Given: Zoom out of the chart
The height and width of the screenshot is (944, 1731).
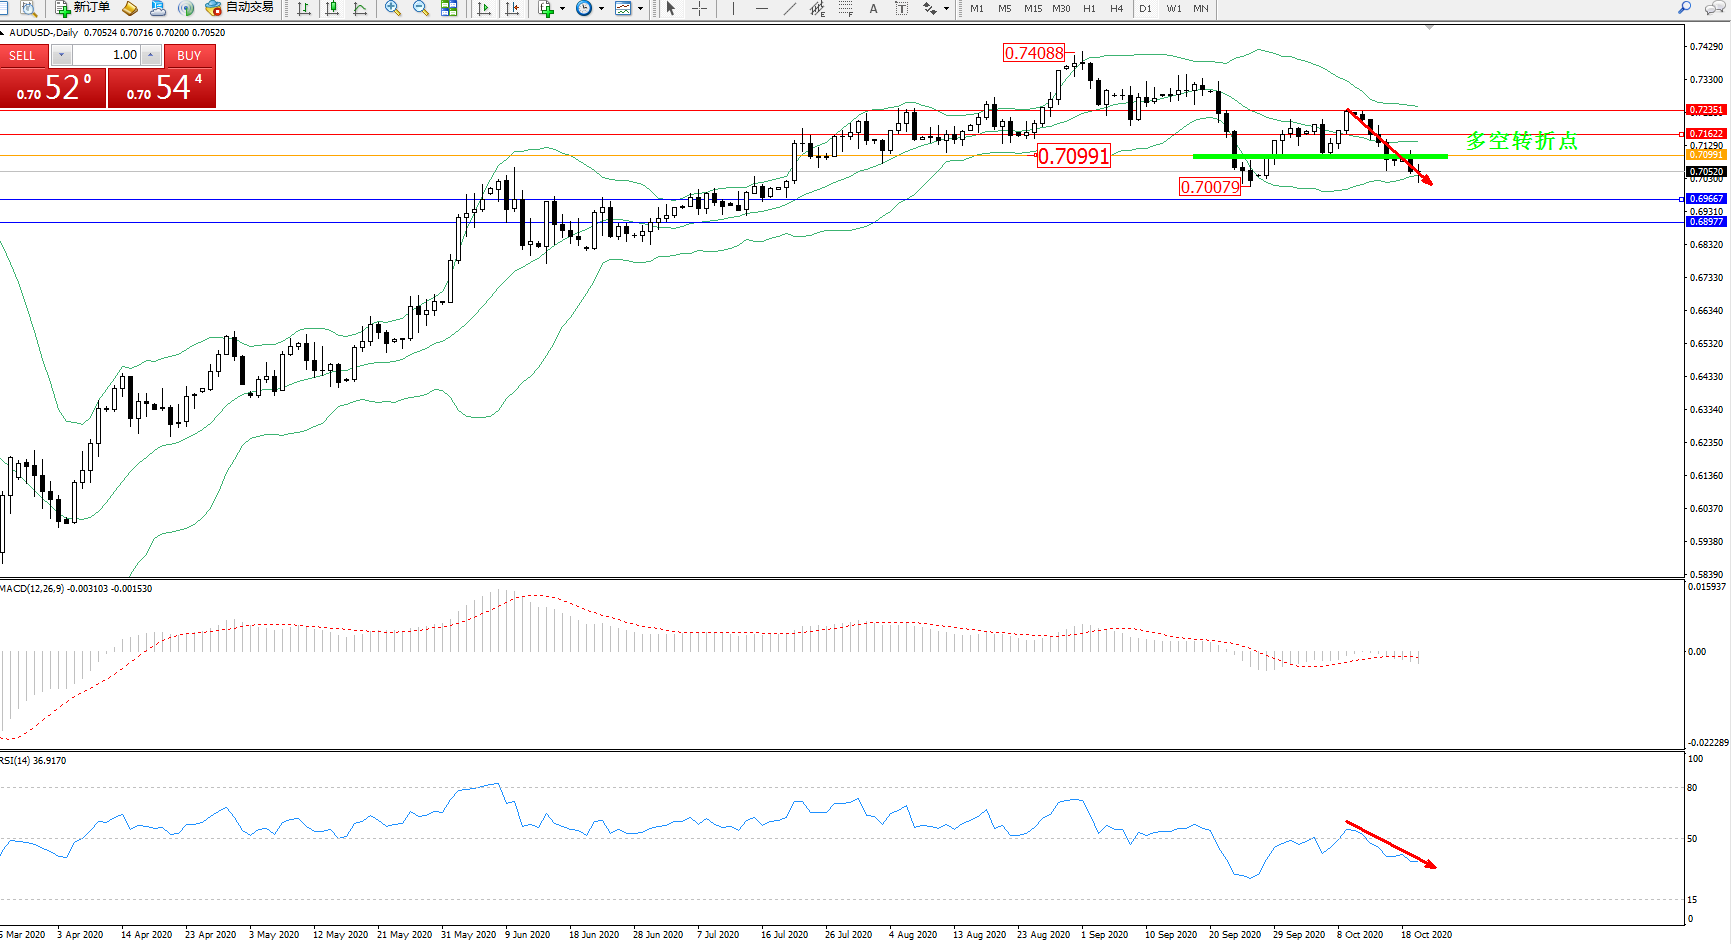Looking at the screenshot, I should [x=421, y=8].
